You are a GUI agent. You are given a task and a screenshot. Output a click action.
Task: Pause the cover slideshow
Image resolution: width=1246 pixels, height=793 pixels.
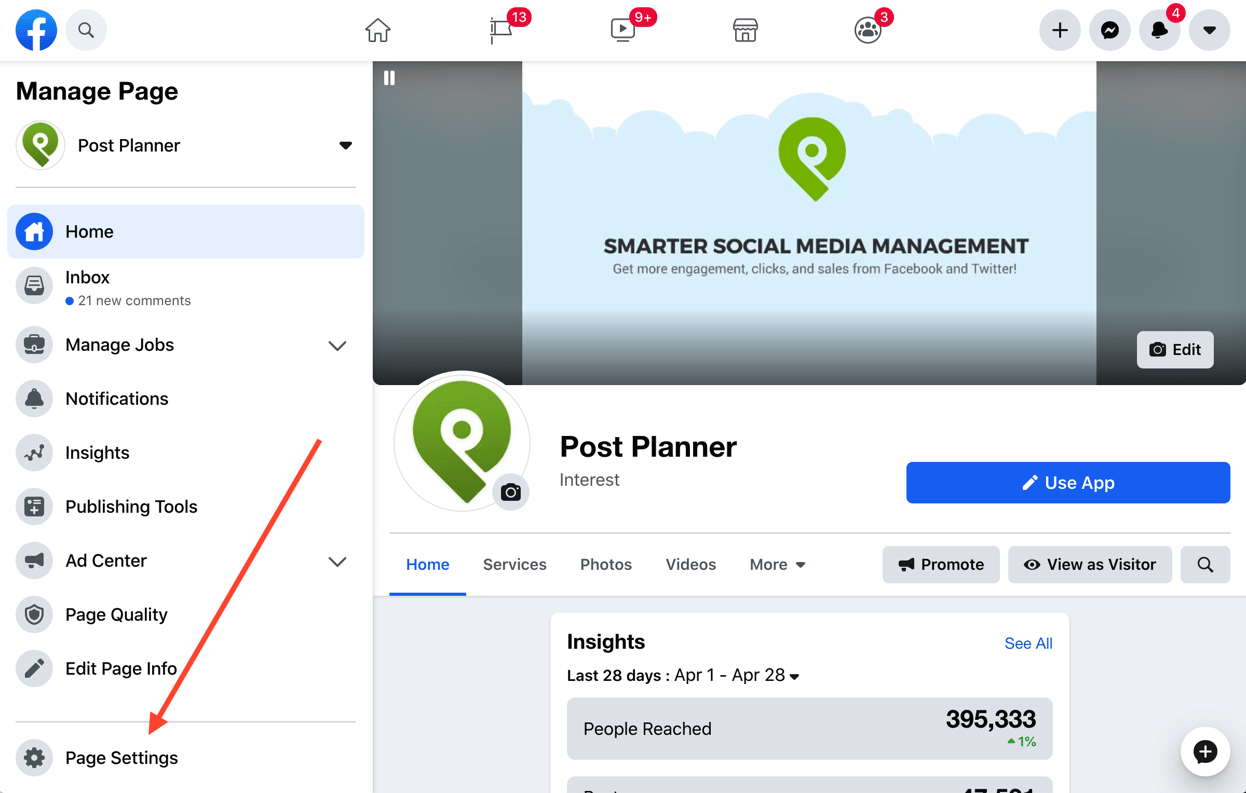[390, 78]
